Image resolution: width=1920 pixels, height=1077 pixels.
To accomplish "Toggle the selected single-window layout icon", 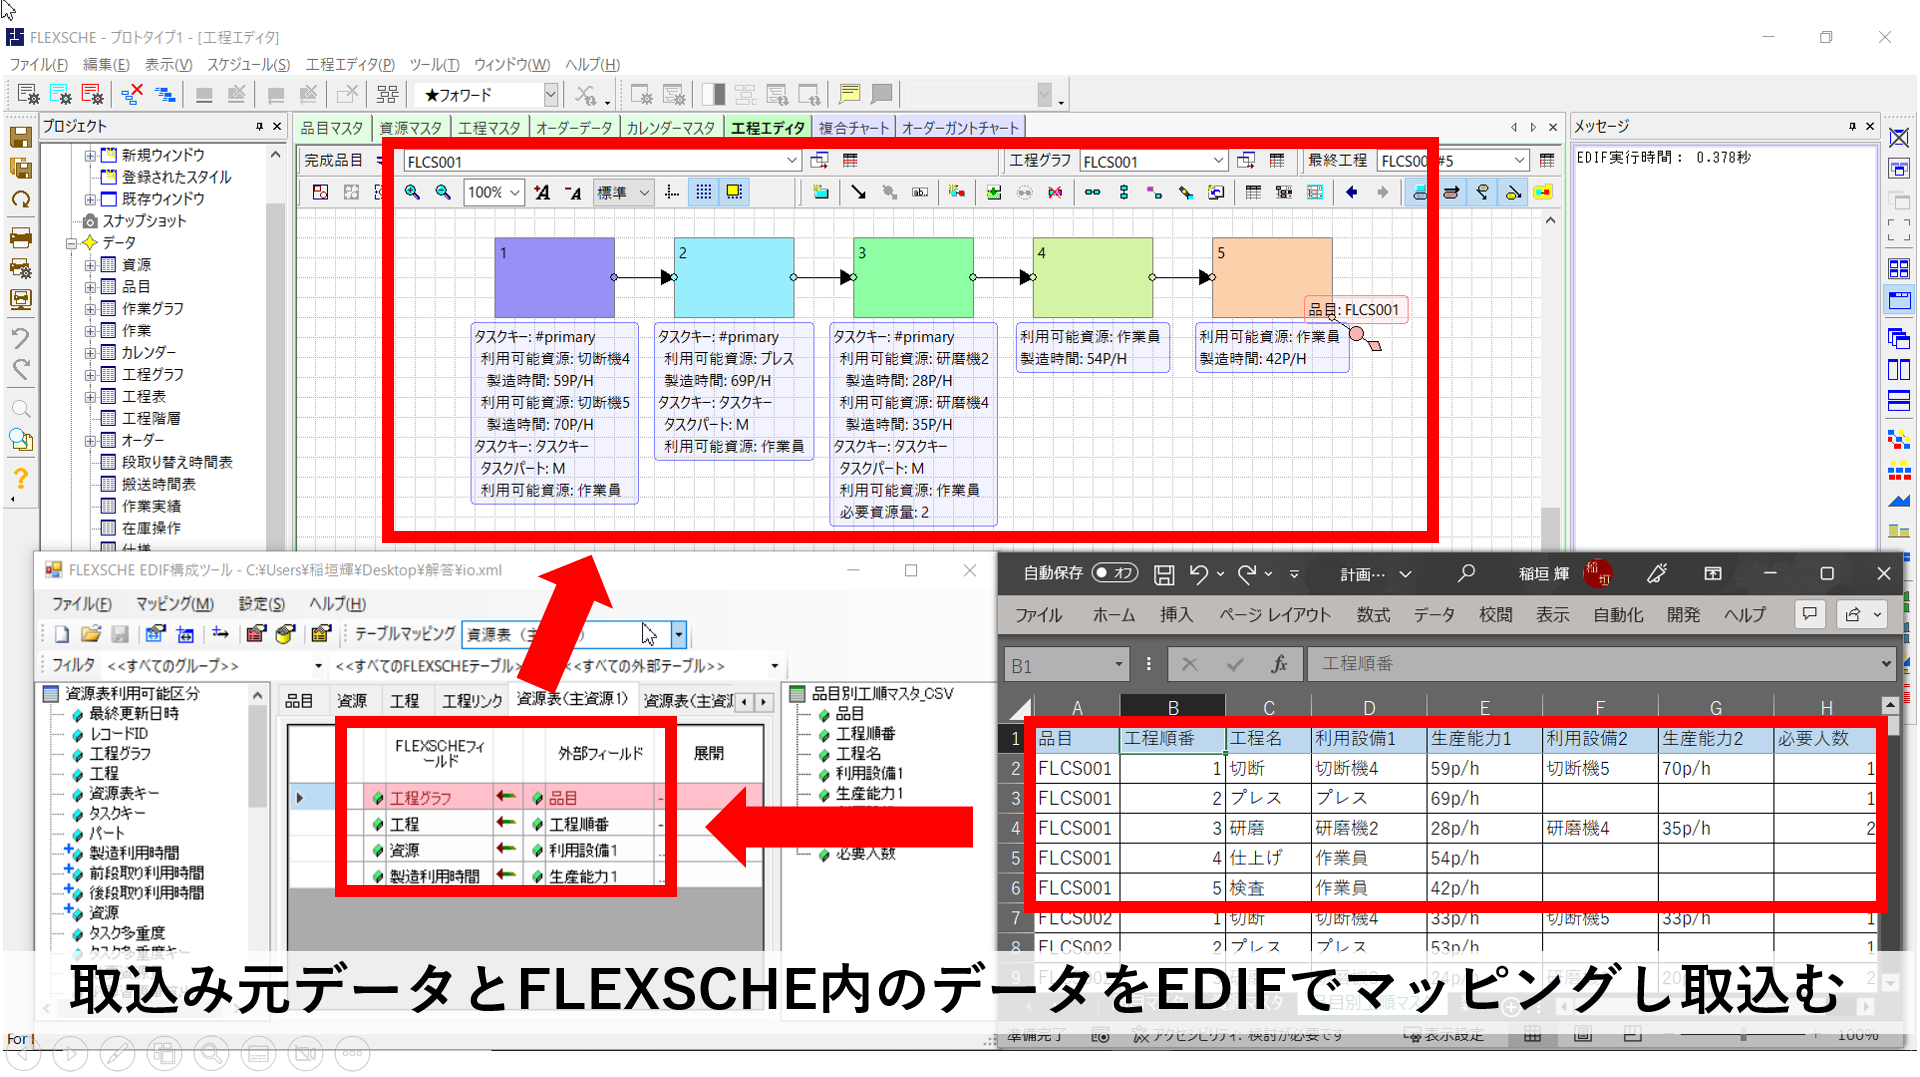I will point(1898,299).
